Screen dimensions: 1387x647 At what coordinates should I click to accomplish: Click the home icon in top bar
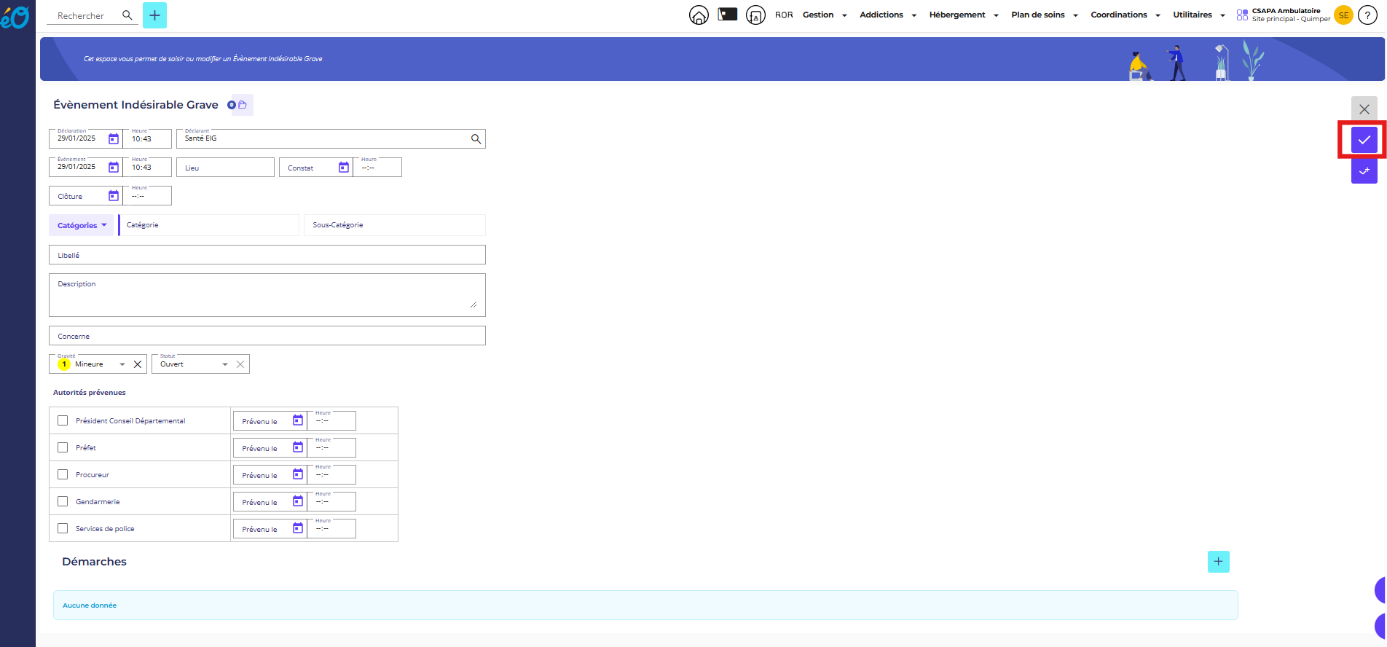click(699, 15)
